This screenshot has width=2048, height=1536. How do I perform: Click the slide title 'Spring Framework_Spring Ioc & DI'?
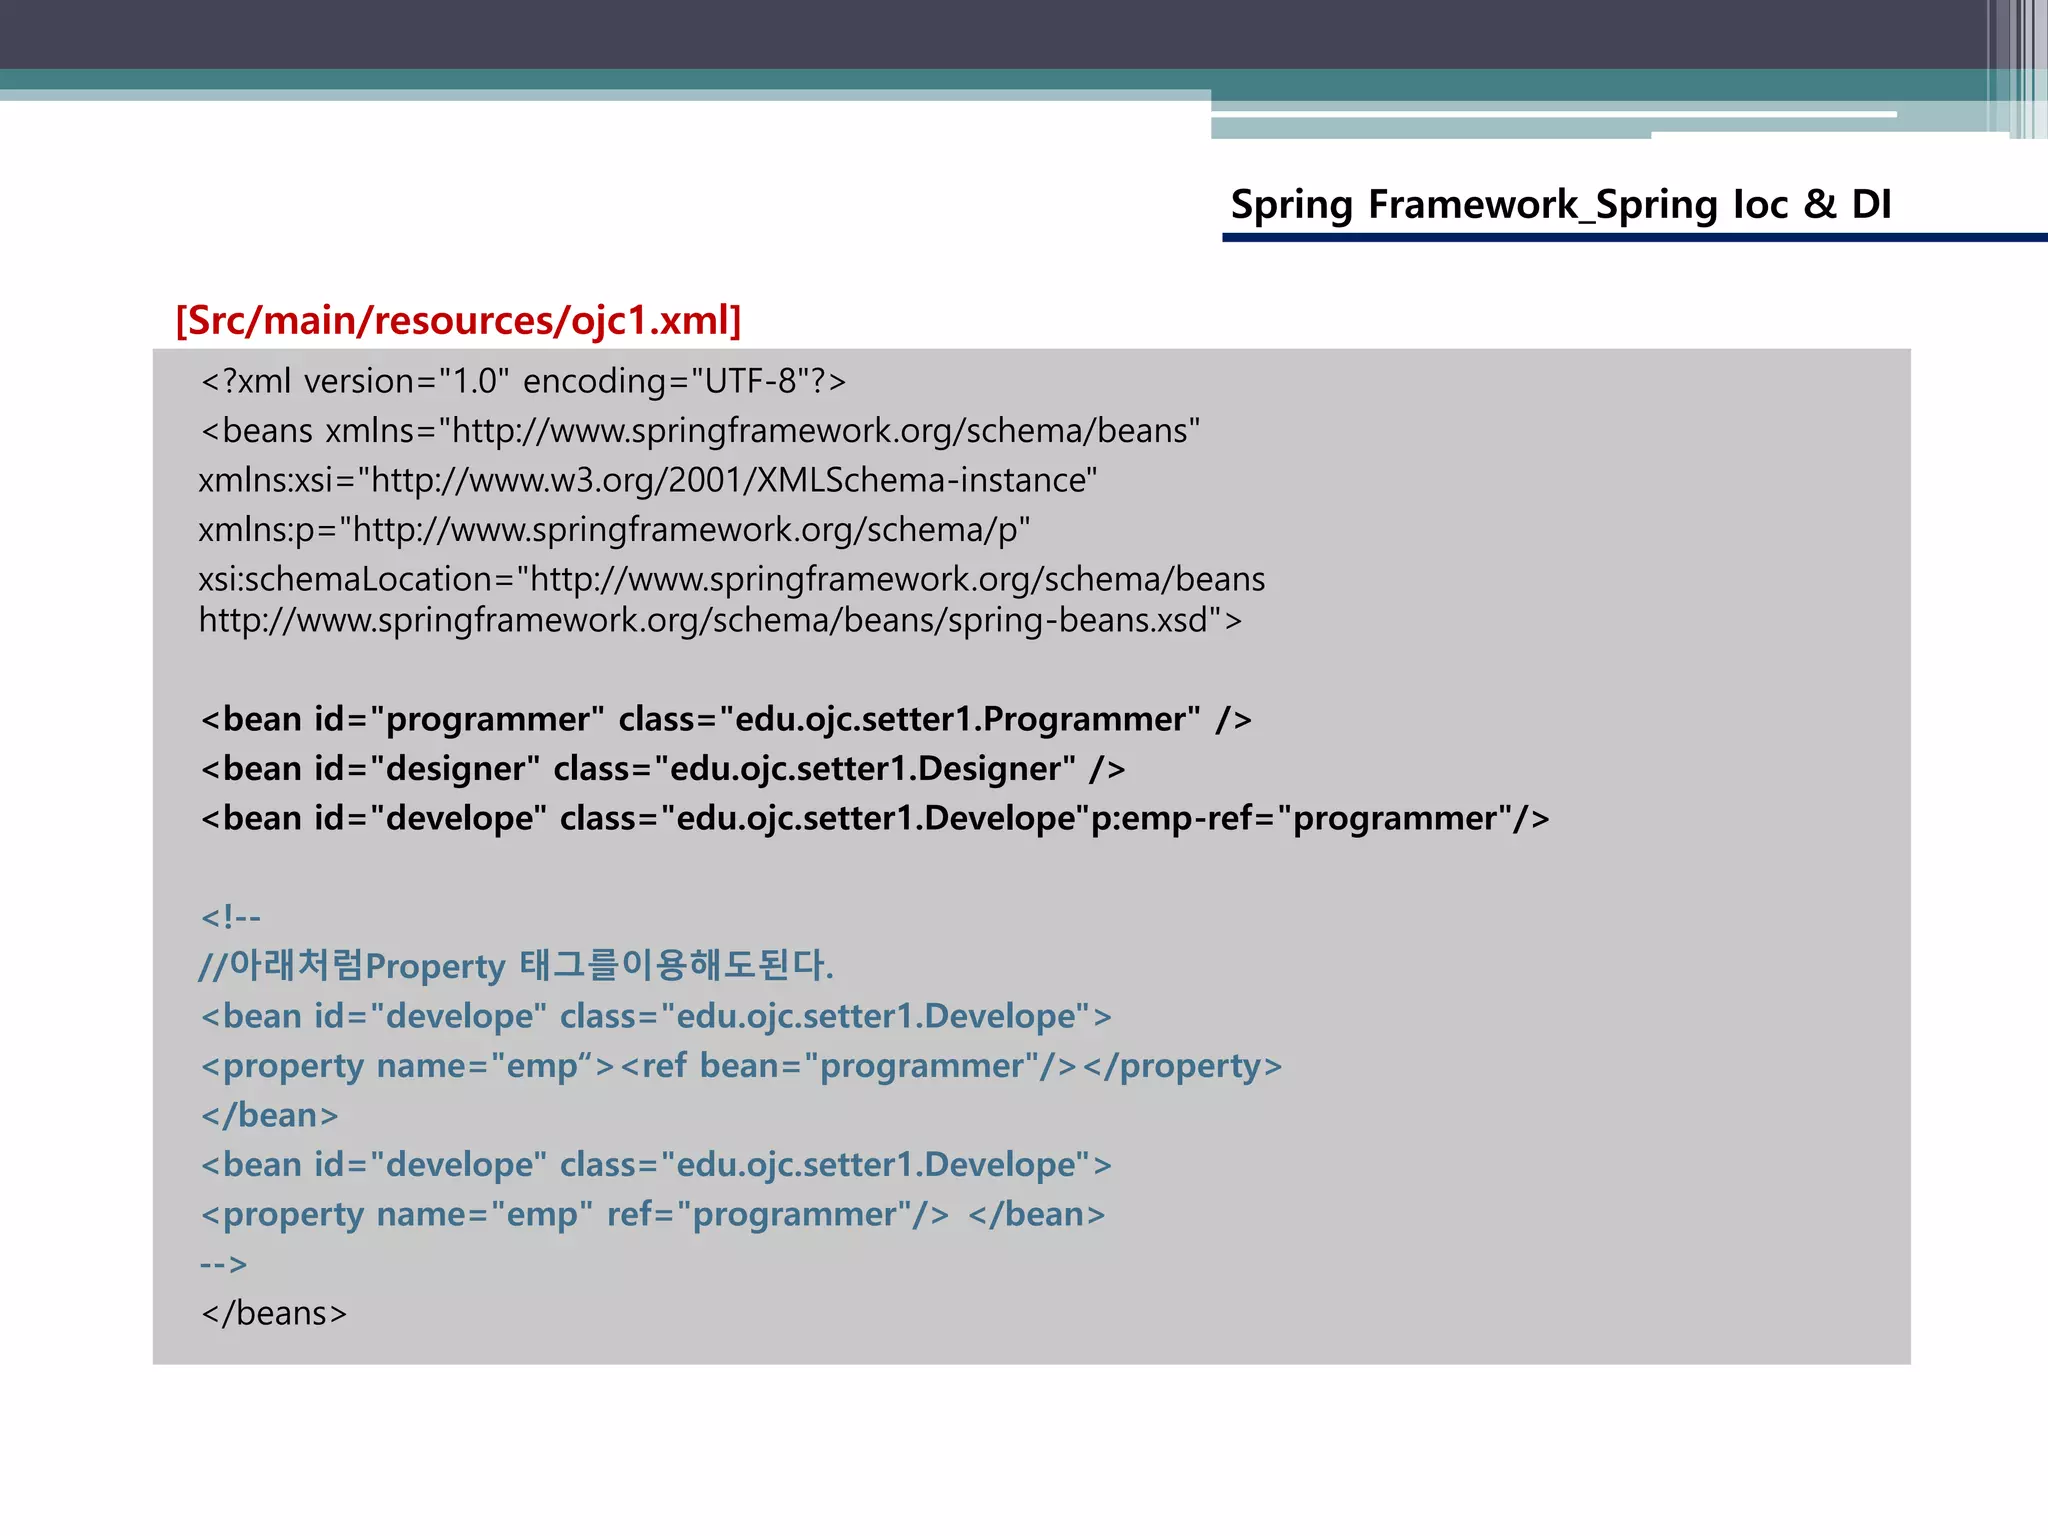coord(1560,205)
